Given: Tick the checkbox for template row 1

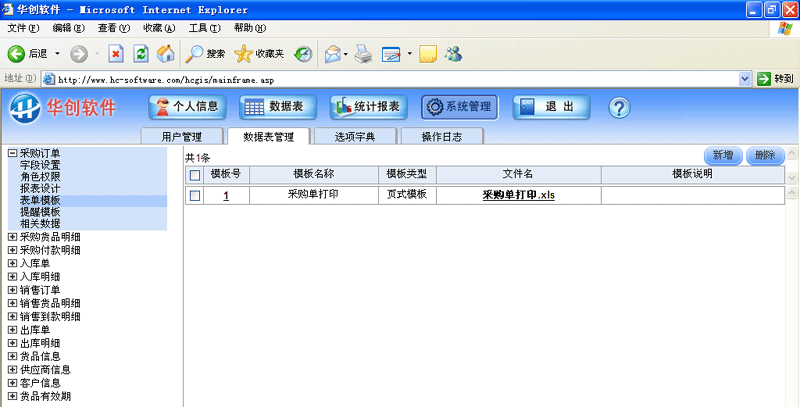Looking at the screenshot, I should click(x=195, y=196).
